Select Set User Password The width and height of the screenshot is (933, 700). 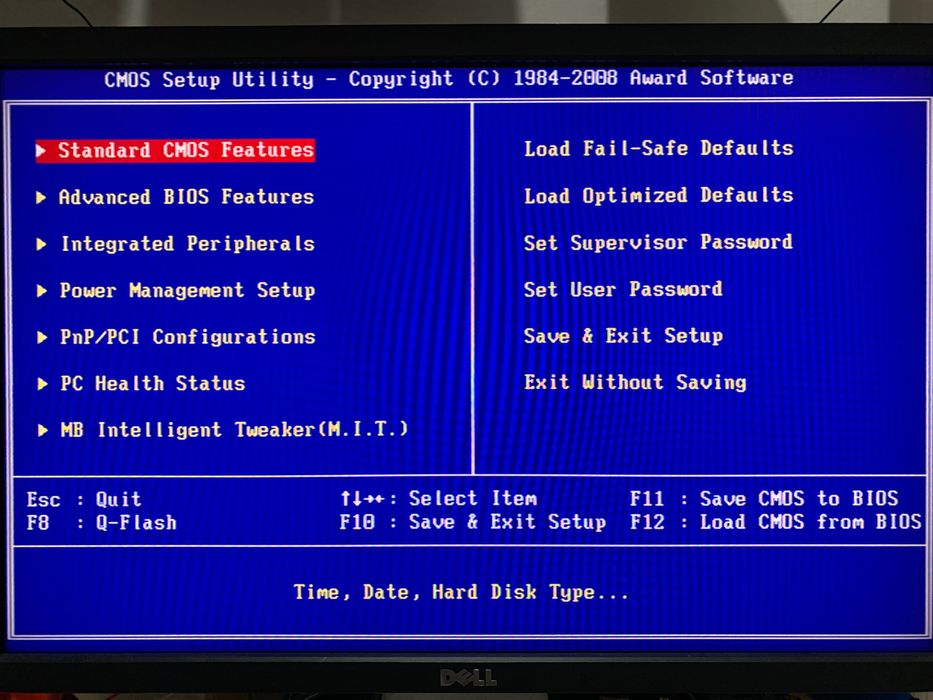coord(623,289)
